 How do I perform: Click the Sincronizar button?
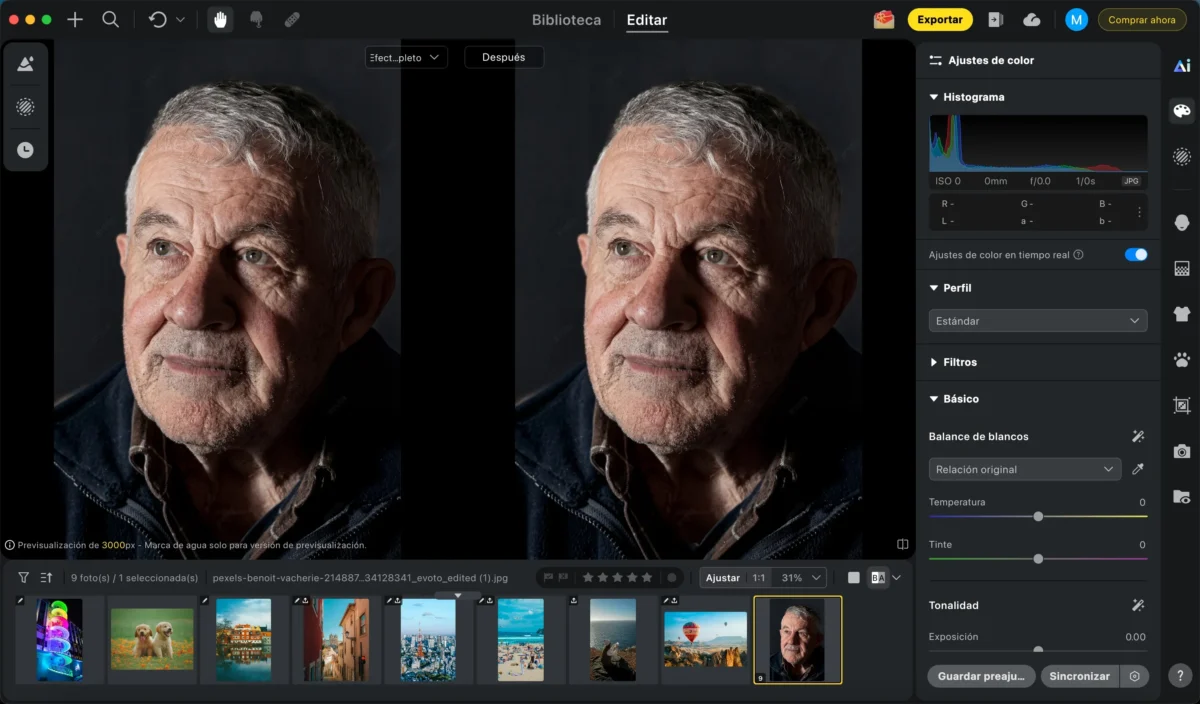(1079, 676)
